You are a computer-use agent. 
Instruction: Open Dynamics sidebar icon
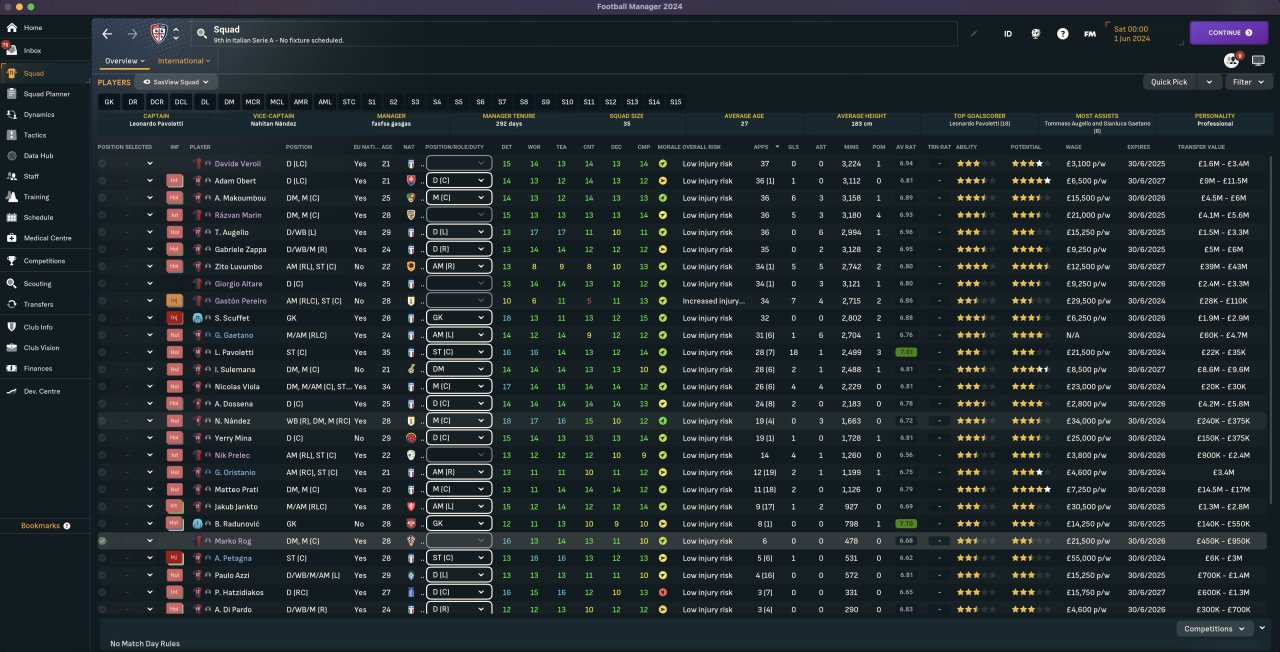[11, 114]
